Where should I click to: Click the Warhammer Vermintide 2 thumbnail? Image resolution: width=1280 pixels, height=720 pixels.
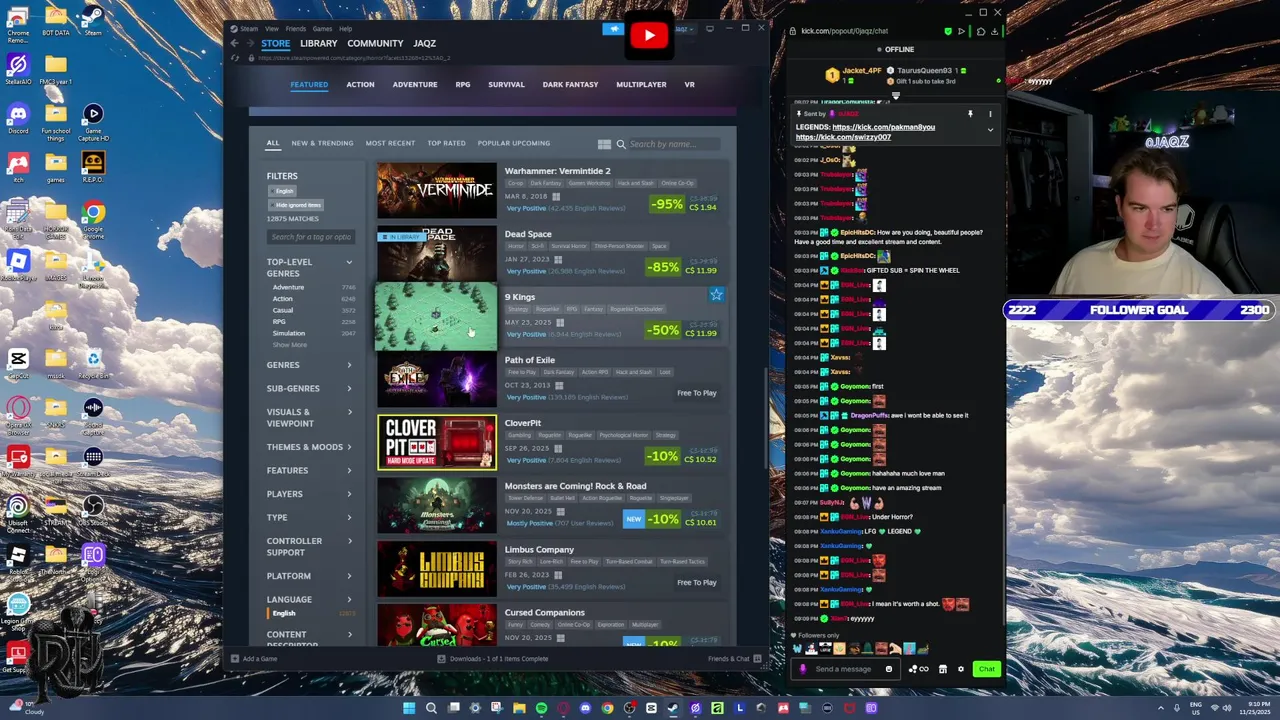(x=436, y=190)
